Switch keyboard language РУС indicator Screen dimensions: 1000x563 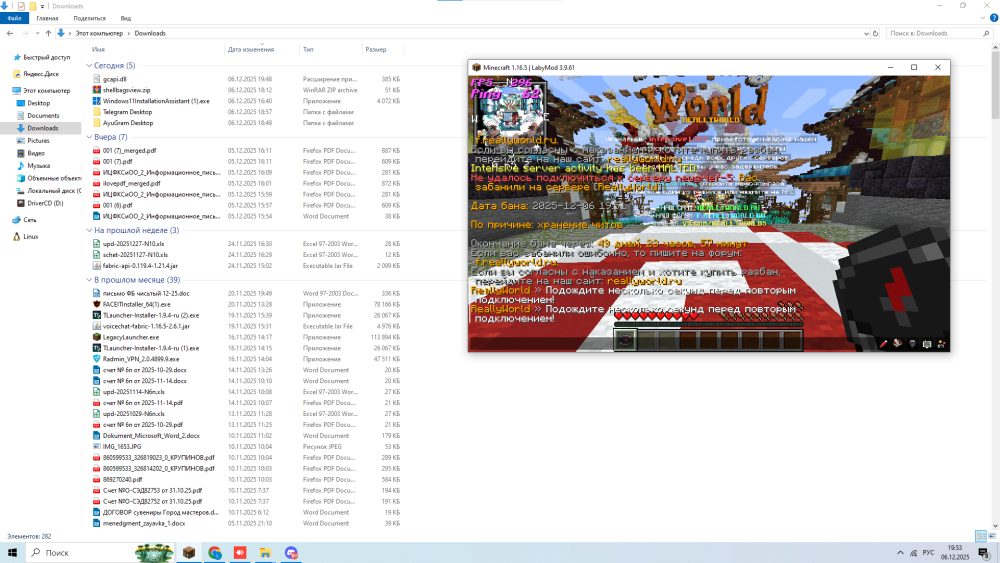click(x=929, y=553)
